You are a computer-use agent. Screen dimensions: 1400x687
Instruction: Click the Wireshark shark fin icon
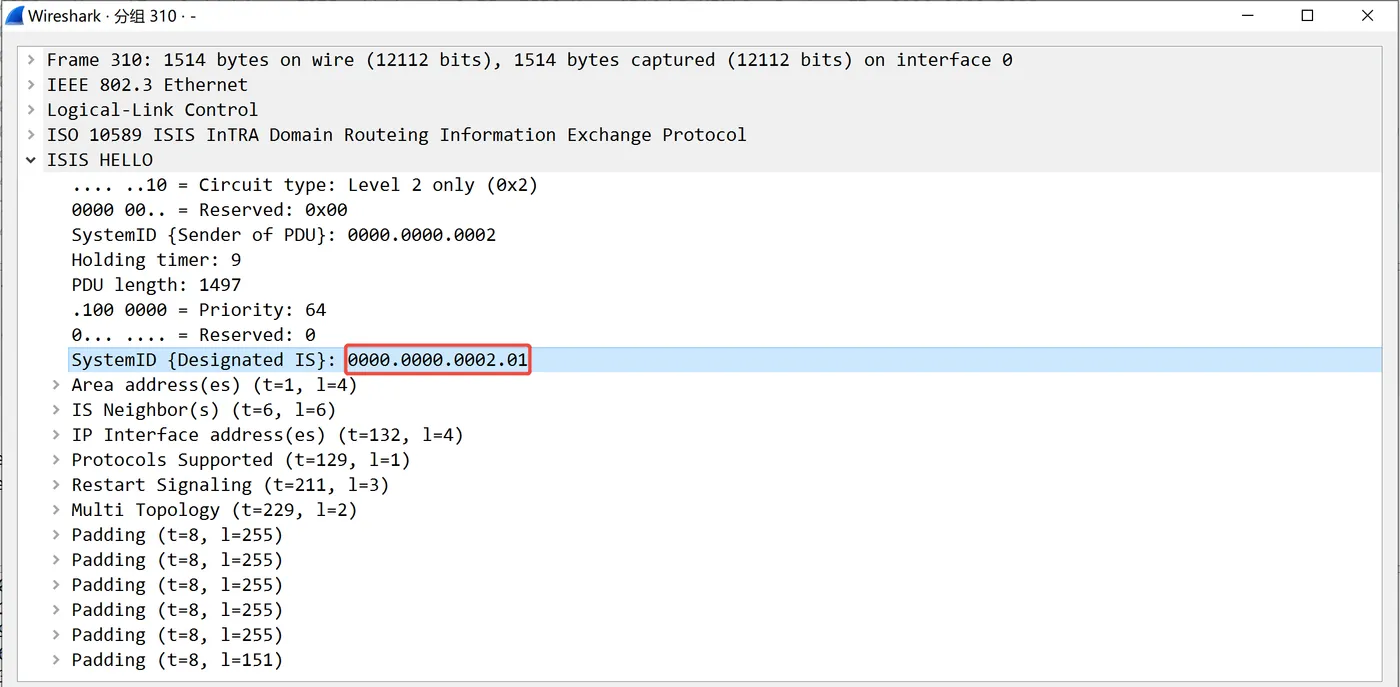tap(15, 16)
